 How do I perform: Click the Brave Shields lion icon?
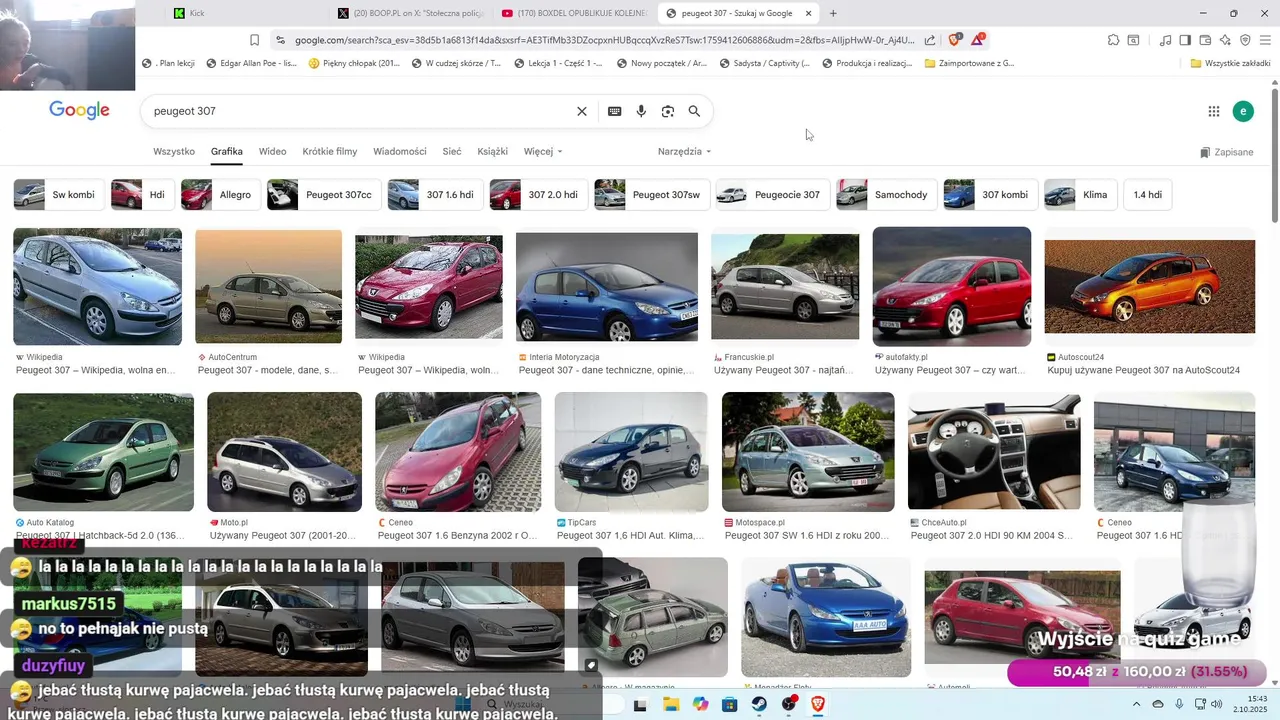955,40
